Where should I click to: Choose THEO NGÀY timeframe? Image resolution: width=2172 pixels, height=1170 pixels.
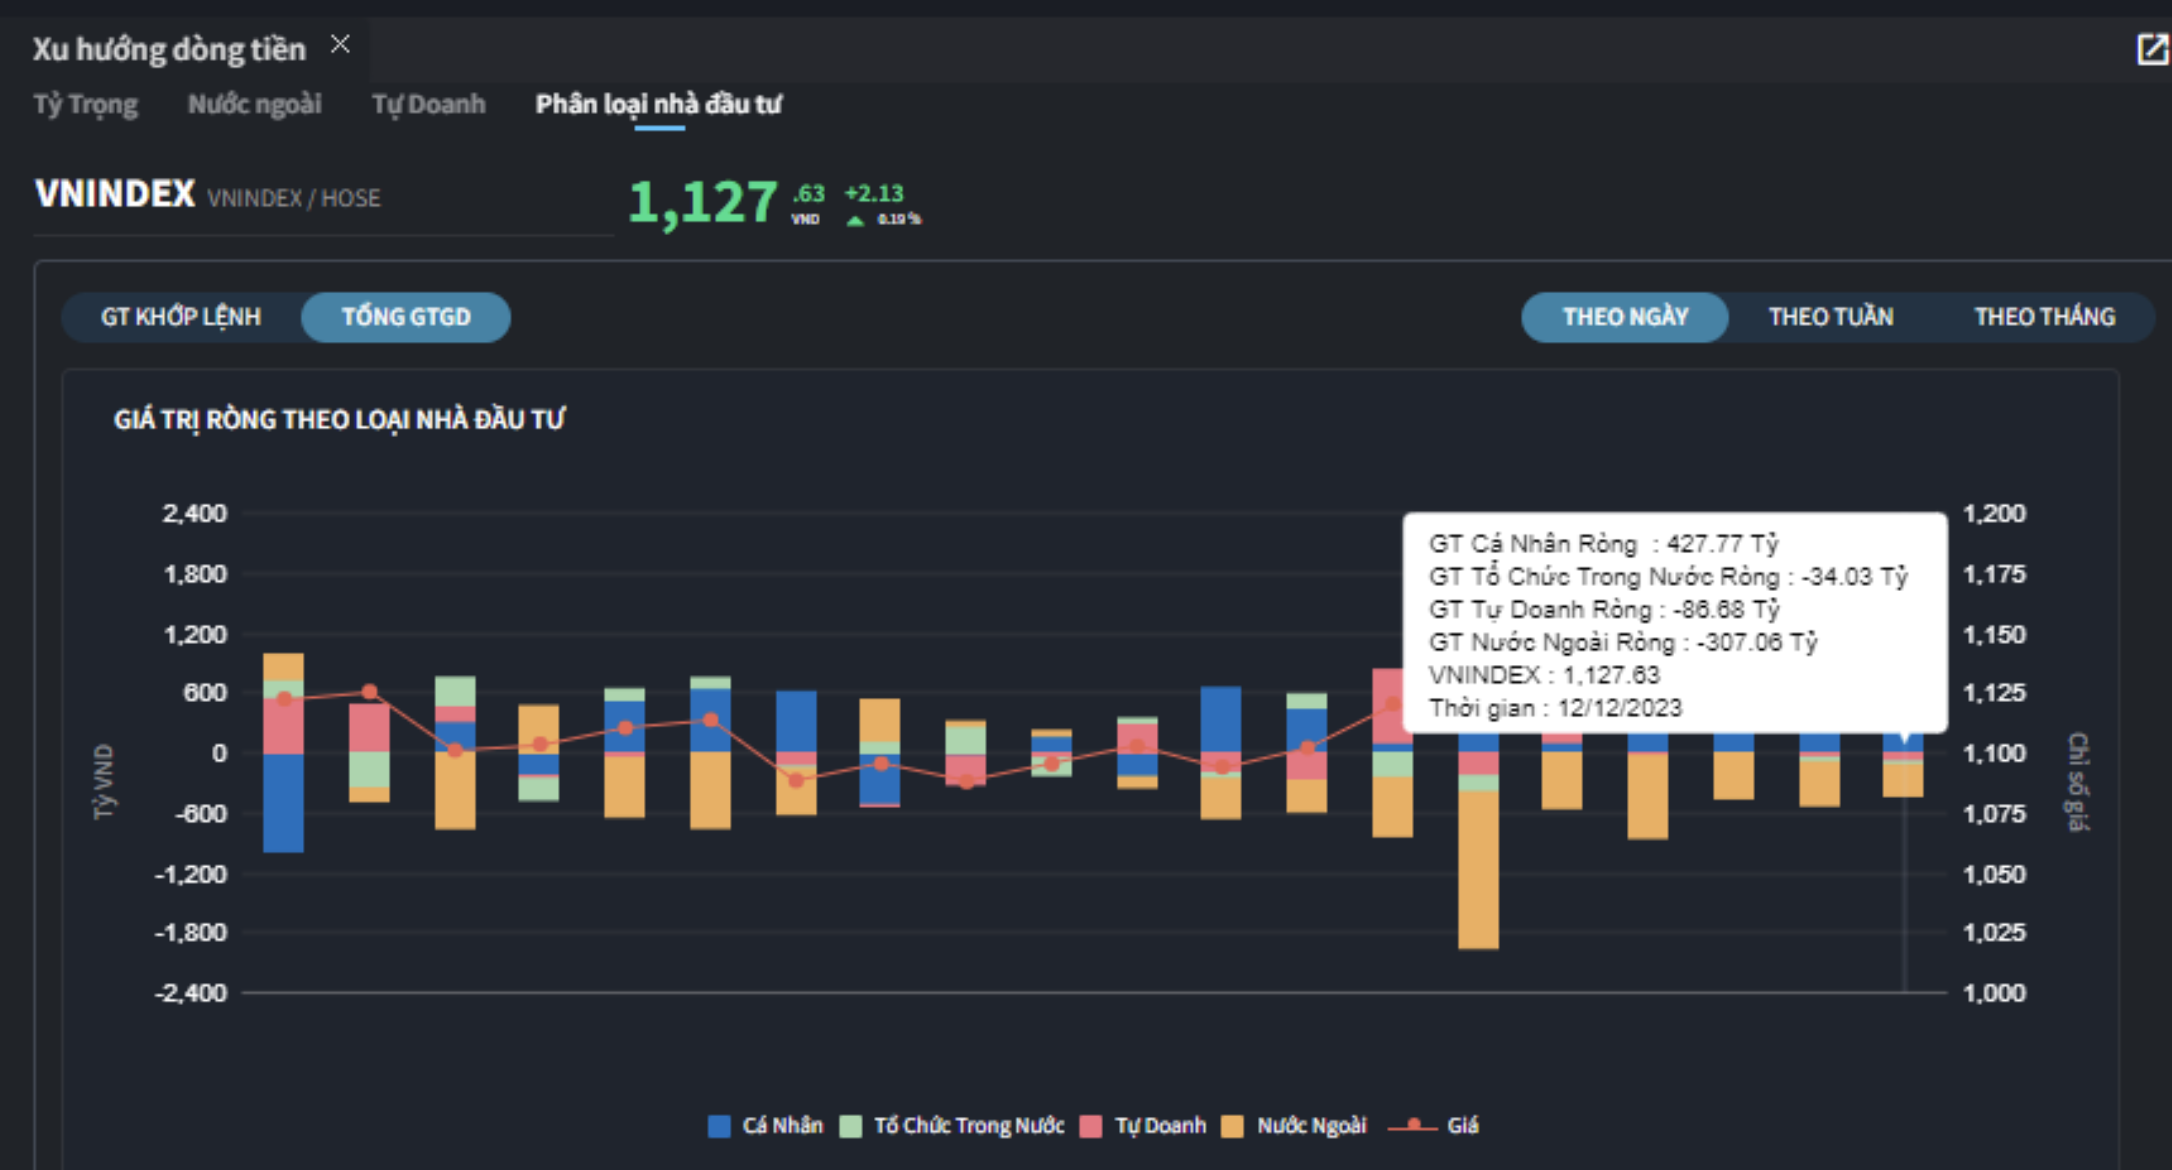coord(1625,317)
